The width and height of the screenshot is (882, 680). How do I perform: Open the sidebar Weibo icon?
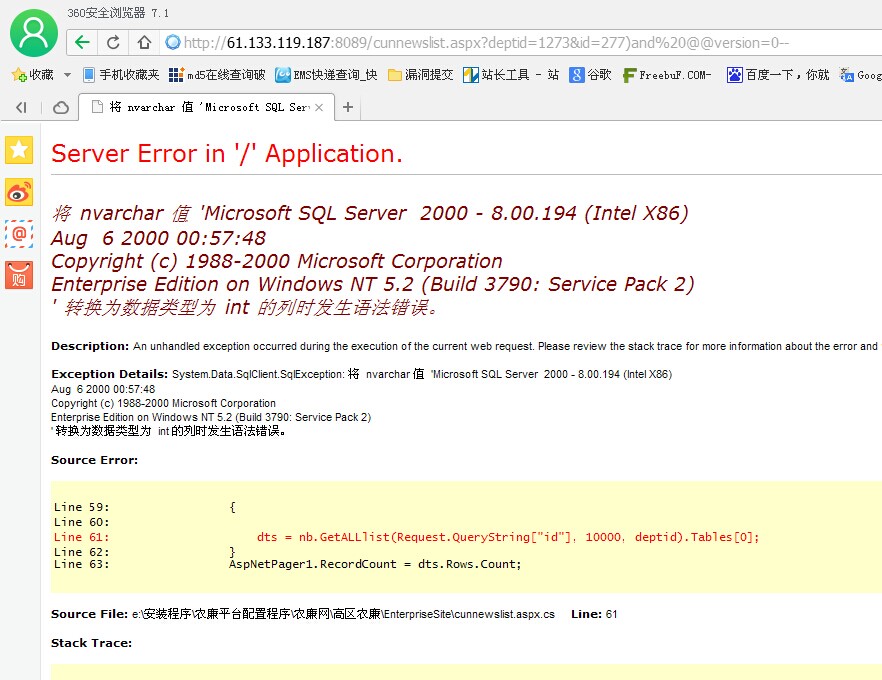click(x=19, y=192)
